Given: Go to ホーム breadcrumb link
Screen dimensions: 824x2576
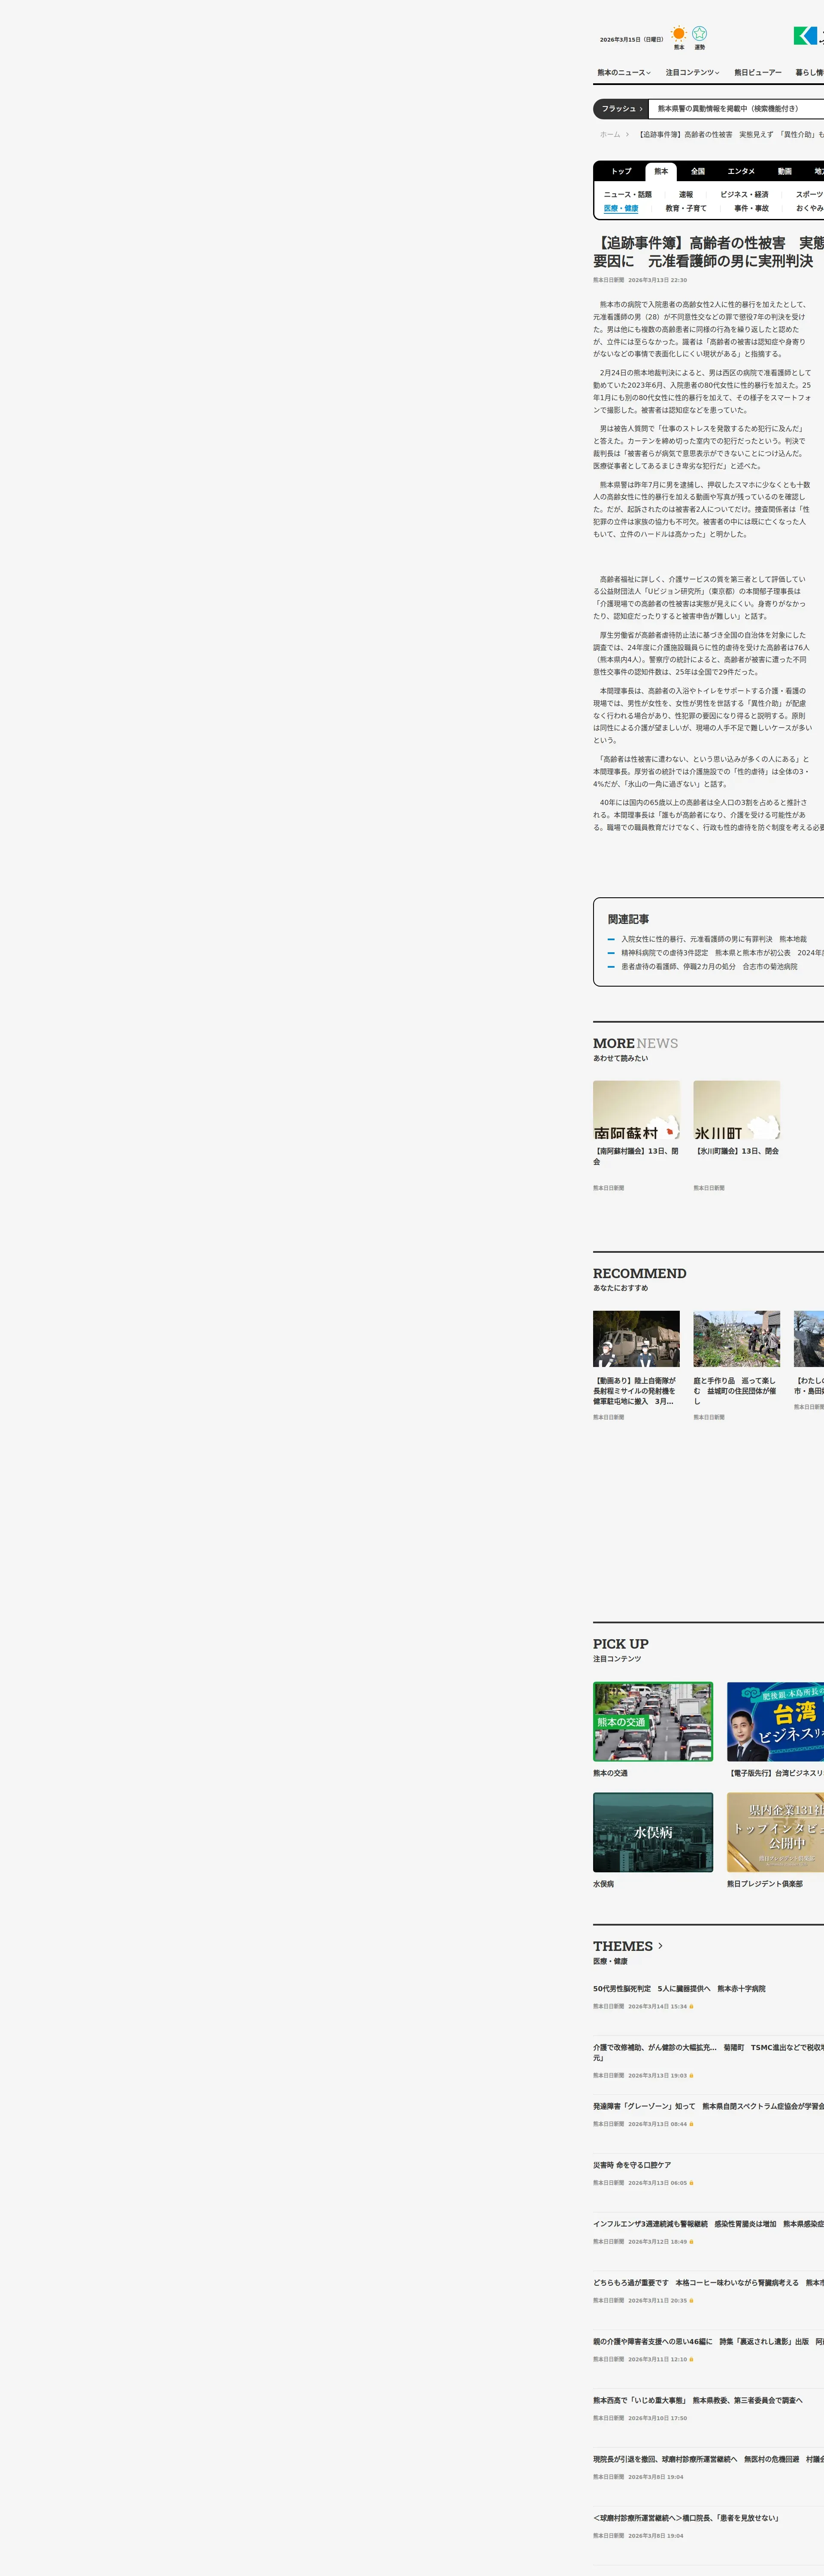Looking at the screenshot, I should 610,135.
